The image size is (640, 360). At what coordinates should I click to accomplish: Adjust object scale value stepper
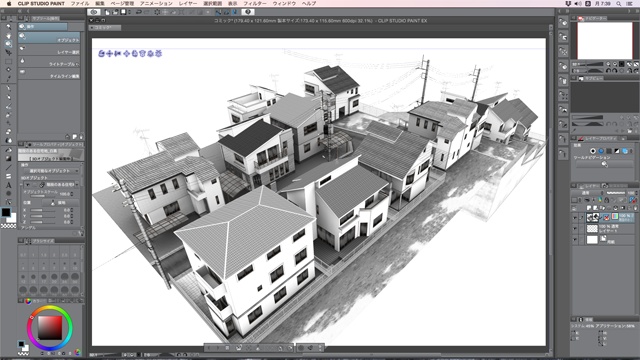[72, 194]
